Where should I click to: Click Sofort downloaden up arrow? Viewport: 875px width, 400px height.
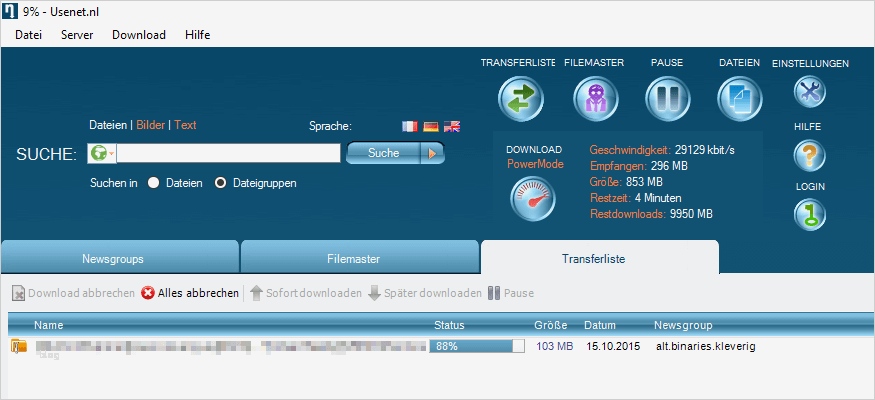click(305, 293)
